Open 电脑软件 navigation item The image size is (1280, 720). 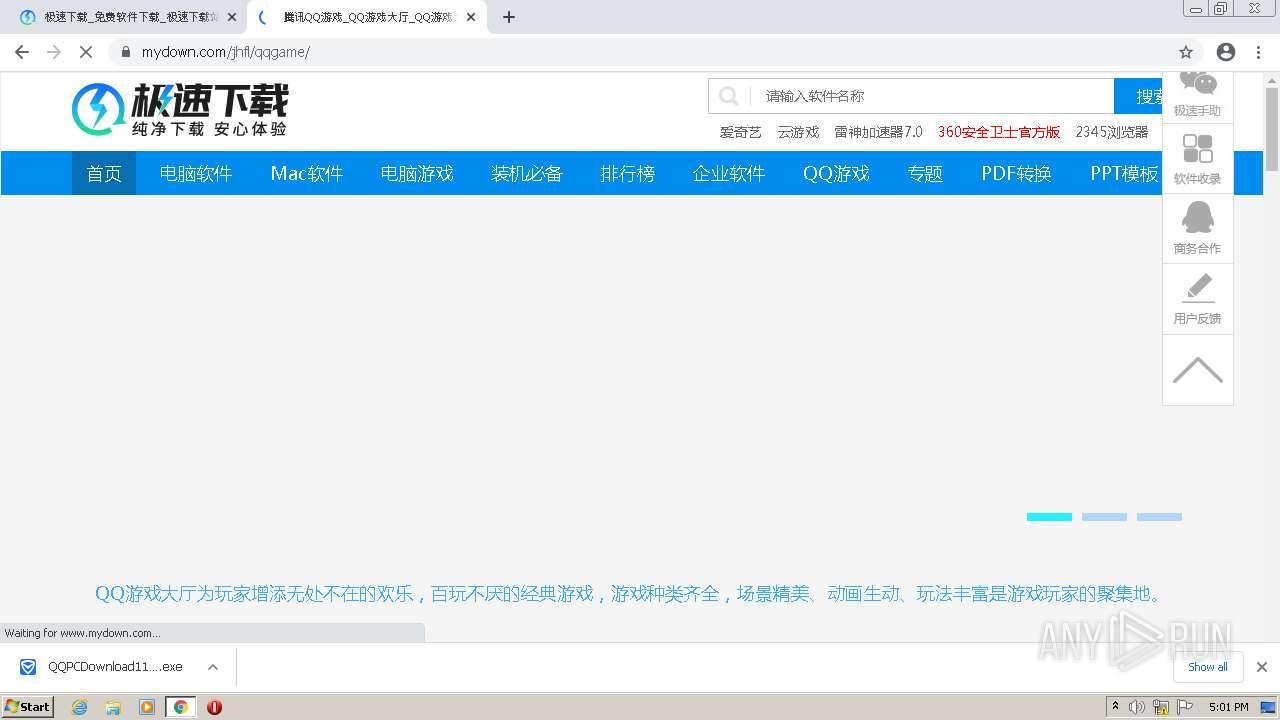(196, 173)
